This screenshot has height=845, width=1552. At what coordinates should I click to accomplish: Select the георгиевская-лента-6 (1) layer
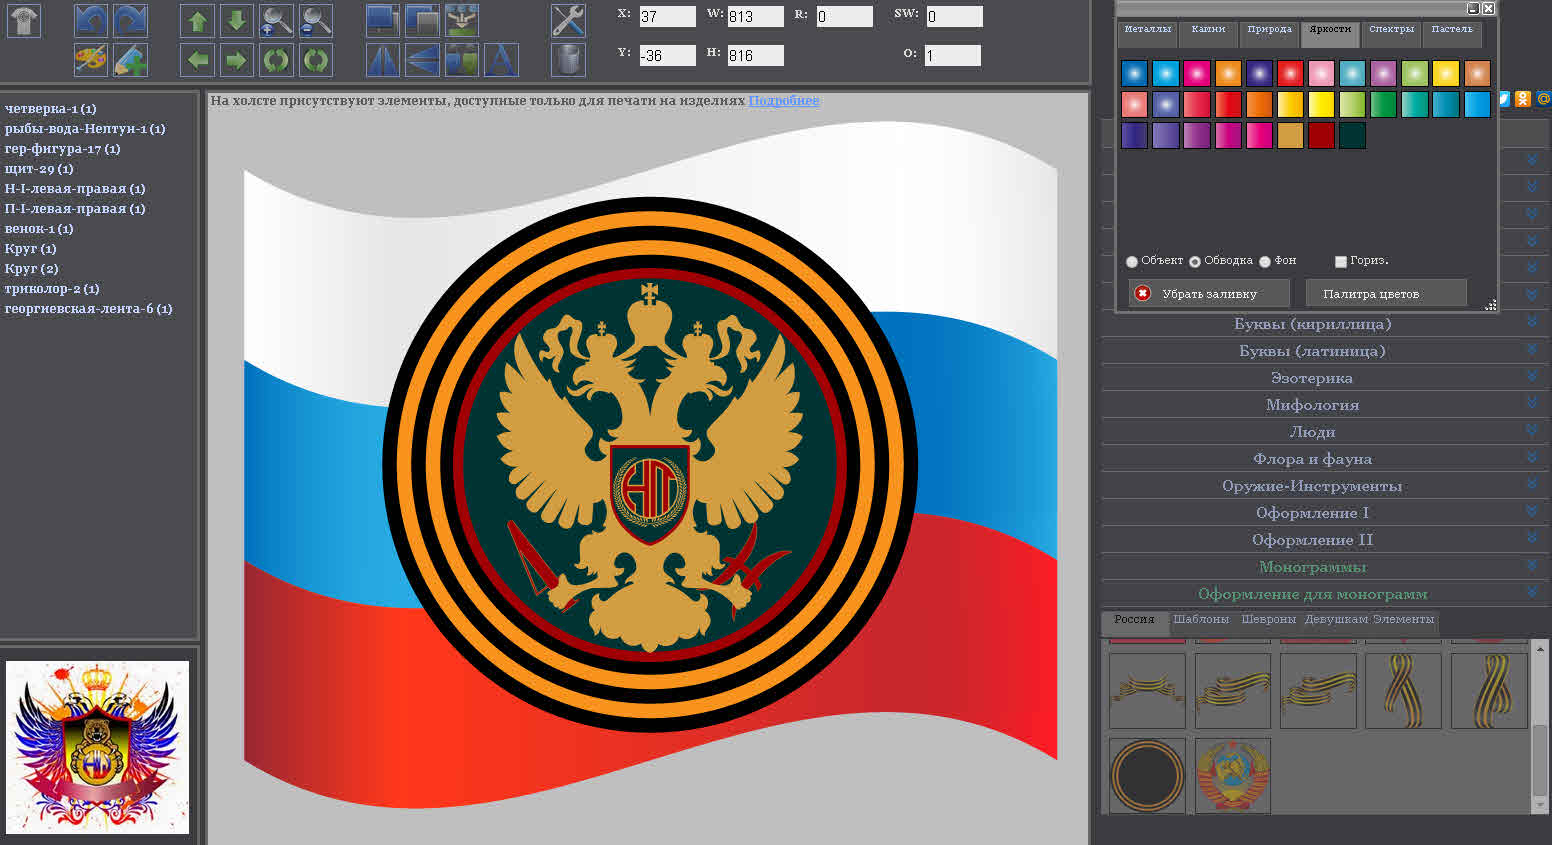point(89,309)
